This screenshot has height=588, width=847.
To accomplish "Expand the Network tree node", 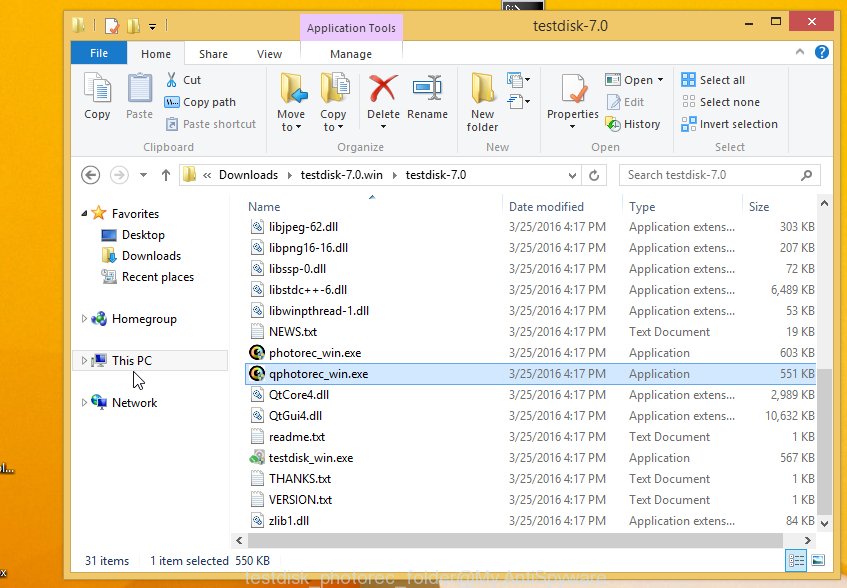I will click(x=84, y=402).
